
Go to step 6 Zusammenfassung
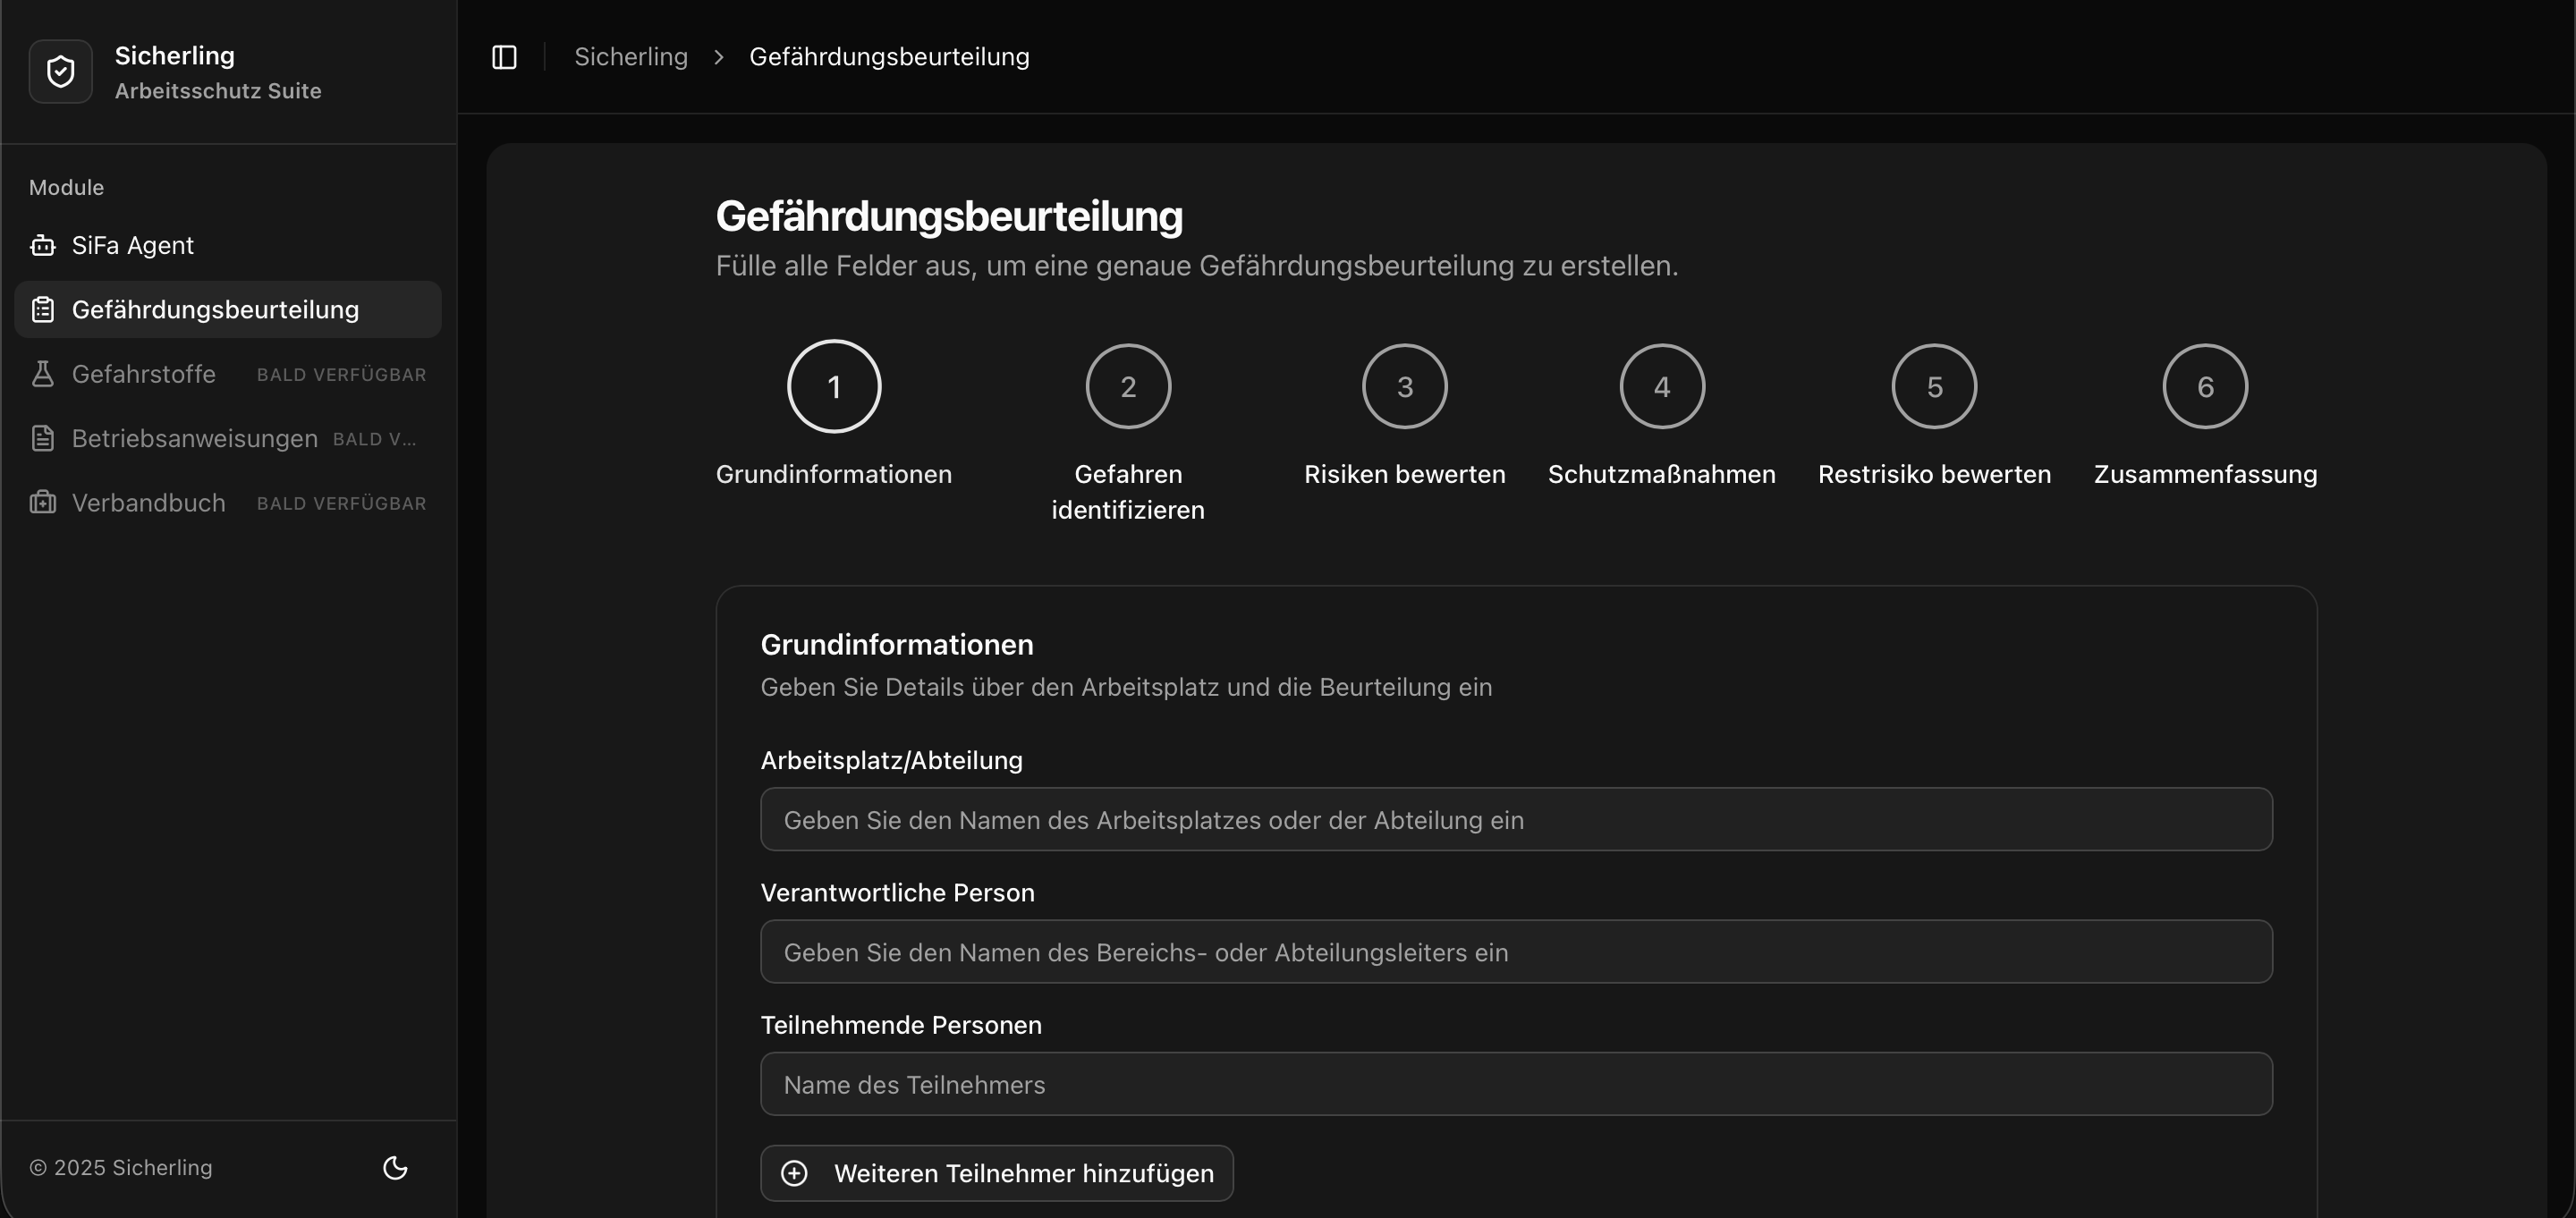tap(2204, 387)
